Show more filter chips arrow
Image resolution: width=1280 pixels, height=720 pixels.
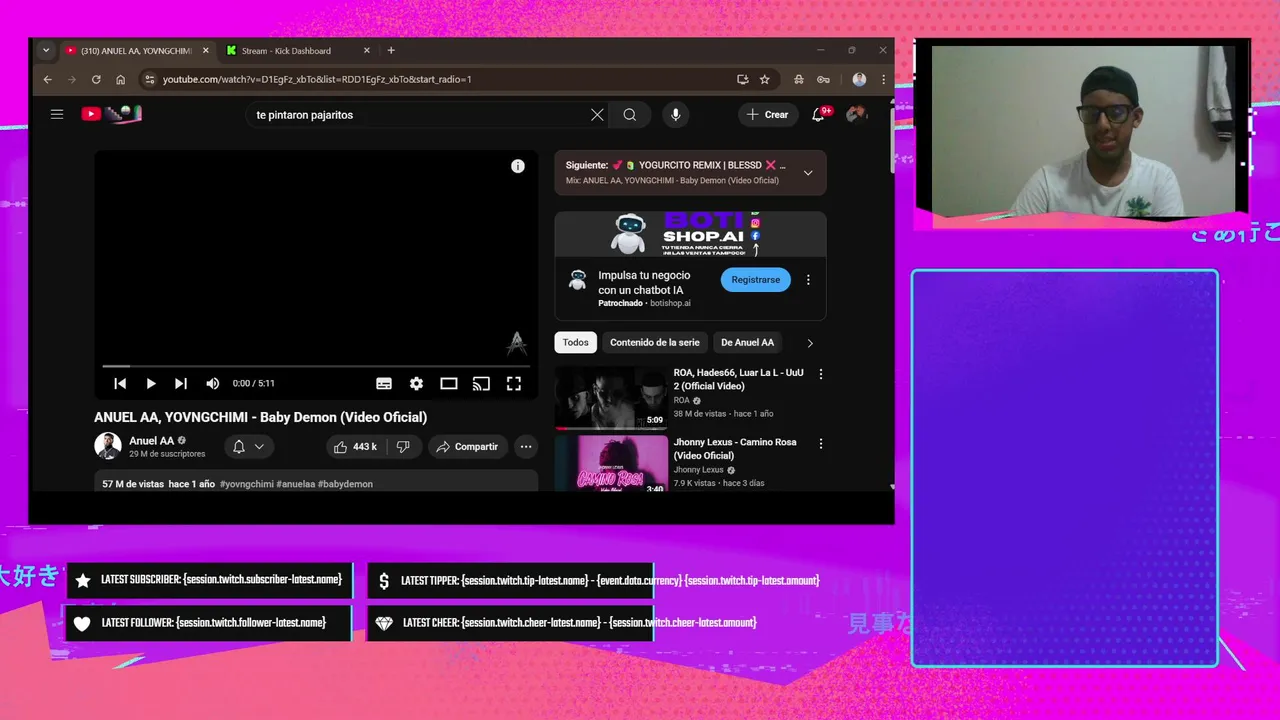810,343
